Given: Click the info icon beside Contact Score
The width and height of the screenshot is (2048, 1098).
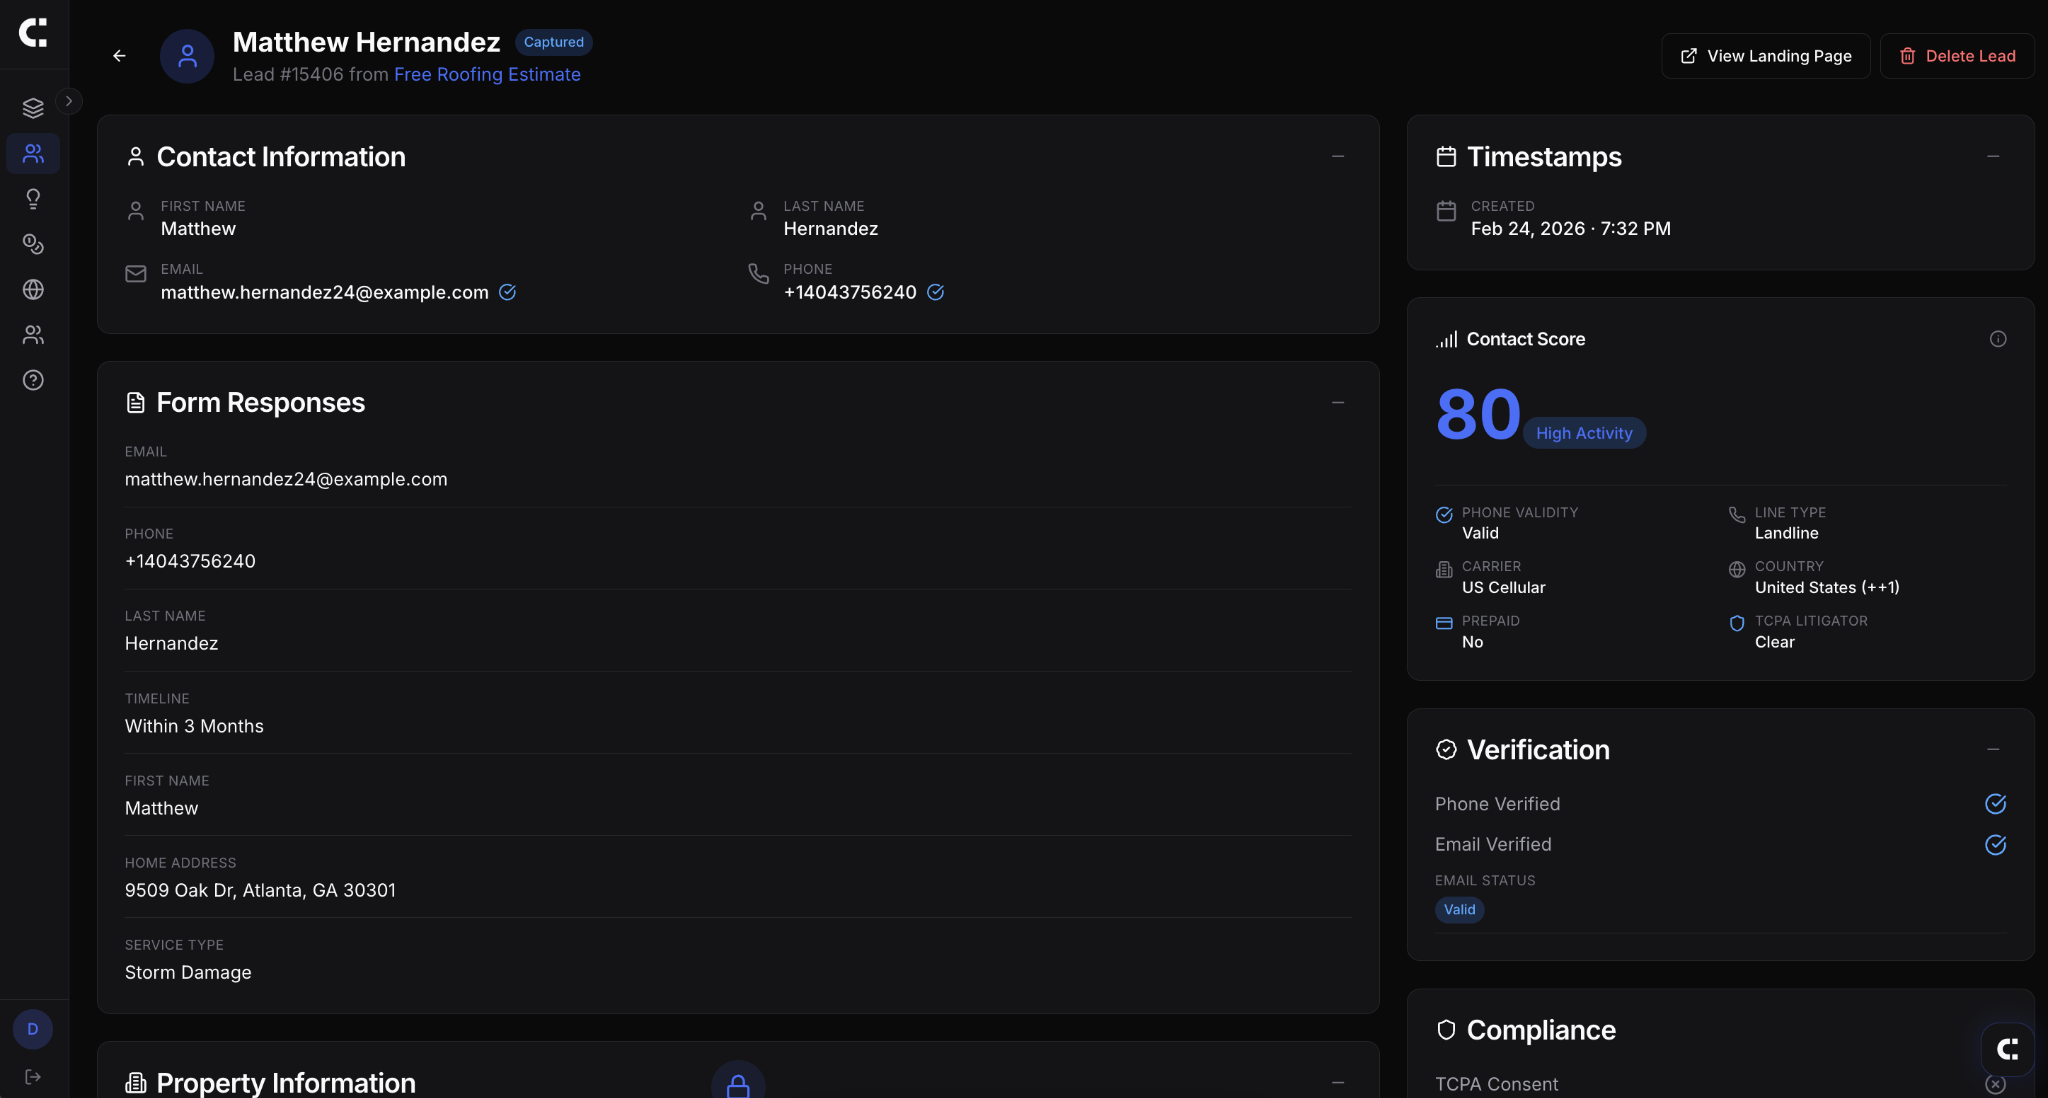Looking at the screenshot, I should (x=1997, y=339).
